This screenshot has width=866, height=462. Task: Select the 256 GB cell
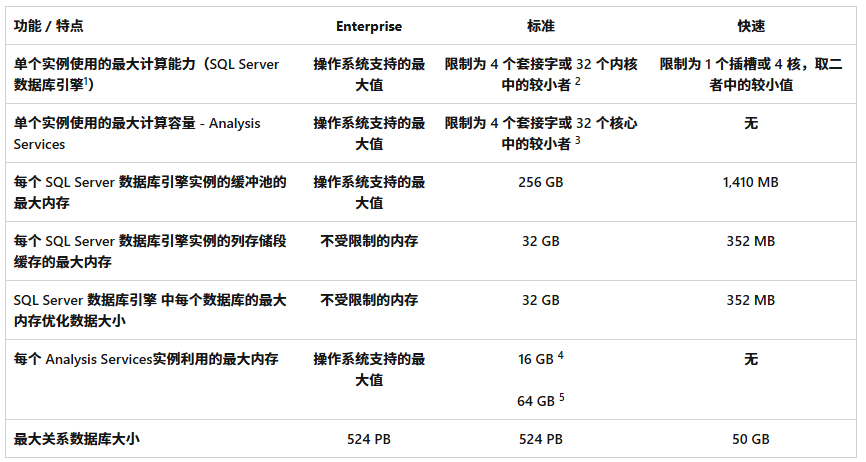(x=541, y=183)
